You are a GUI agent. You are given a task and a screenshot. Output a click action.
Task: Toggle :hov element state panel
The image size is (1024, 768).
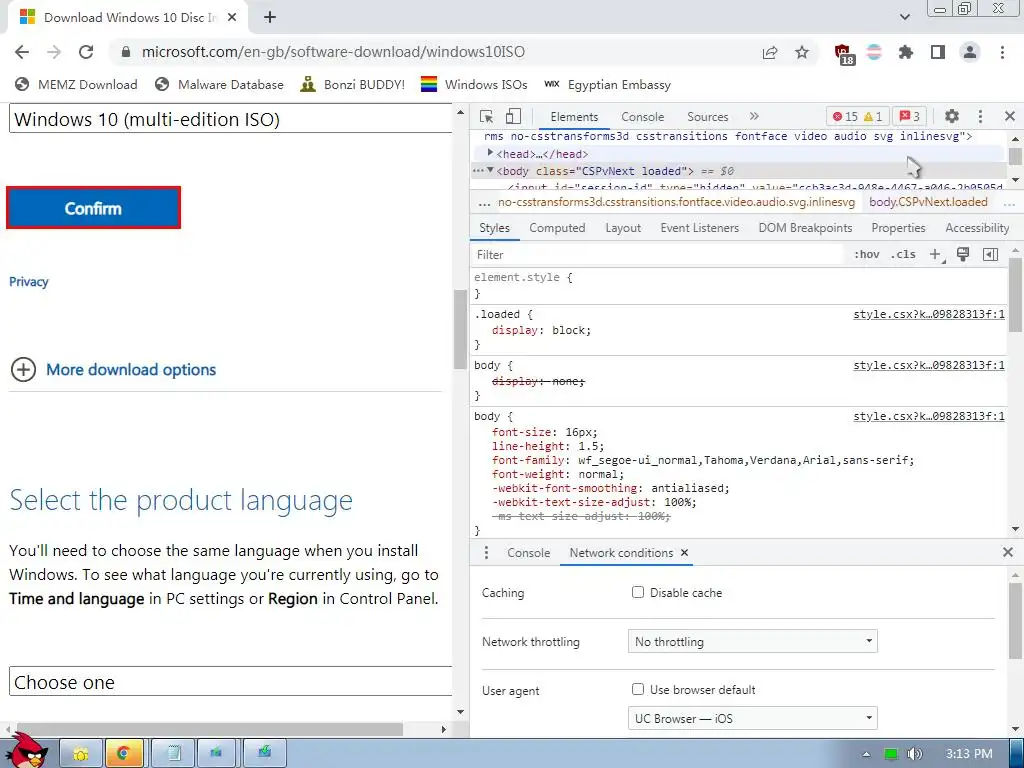[867, 255]
